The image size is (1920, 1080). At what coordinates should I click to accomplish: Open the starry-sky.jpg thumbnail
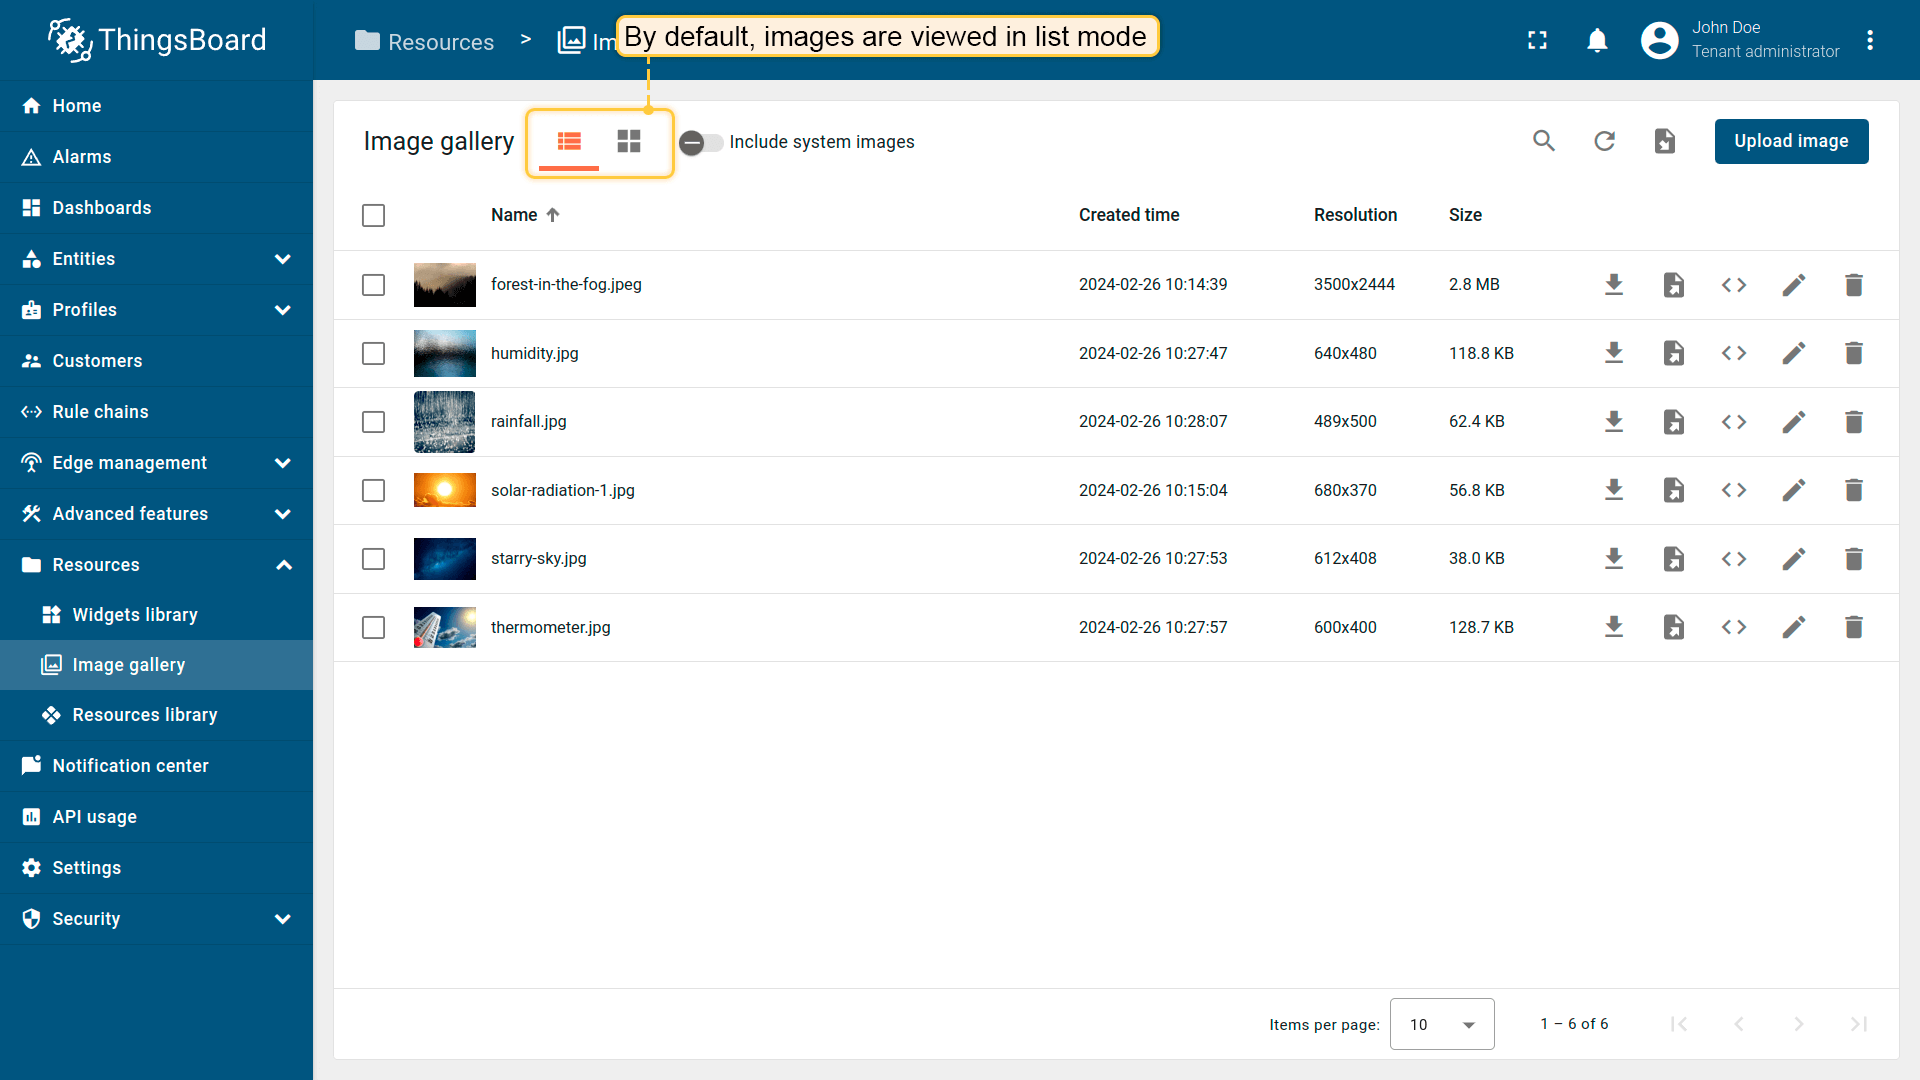coord(444,559)
